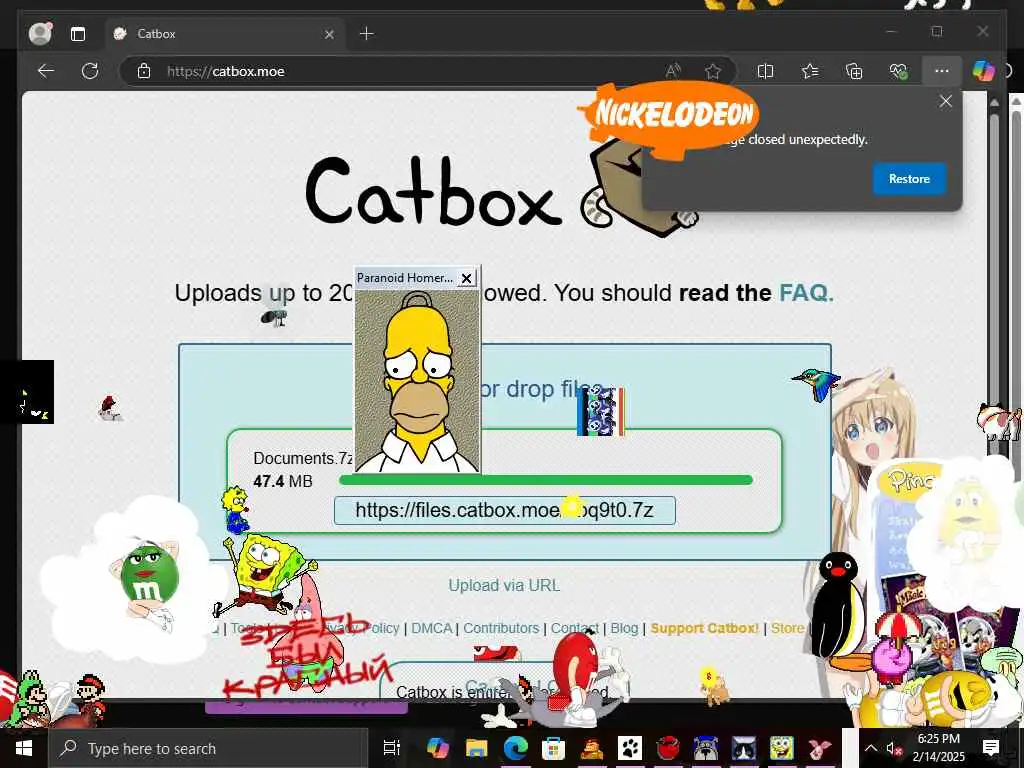Open the DMCA link
Screen dimensions: 1024x768
pyautogui.click(x=432, y=628)
